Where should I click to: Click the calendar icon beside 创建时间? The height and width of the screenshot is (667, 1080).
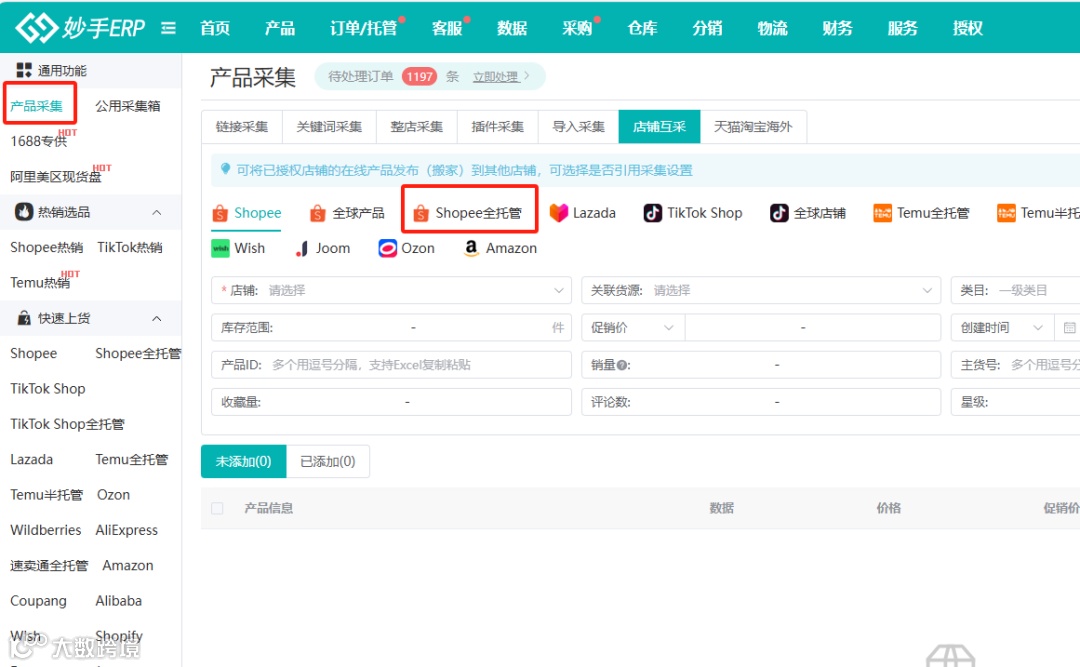(x=1069, y=328)
